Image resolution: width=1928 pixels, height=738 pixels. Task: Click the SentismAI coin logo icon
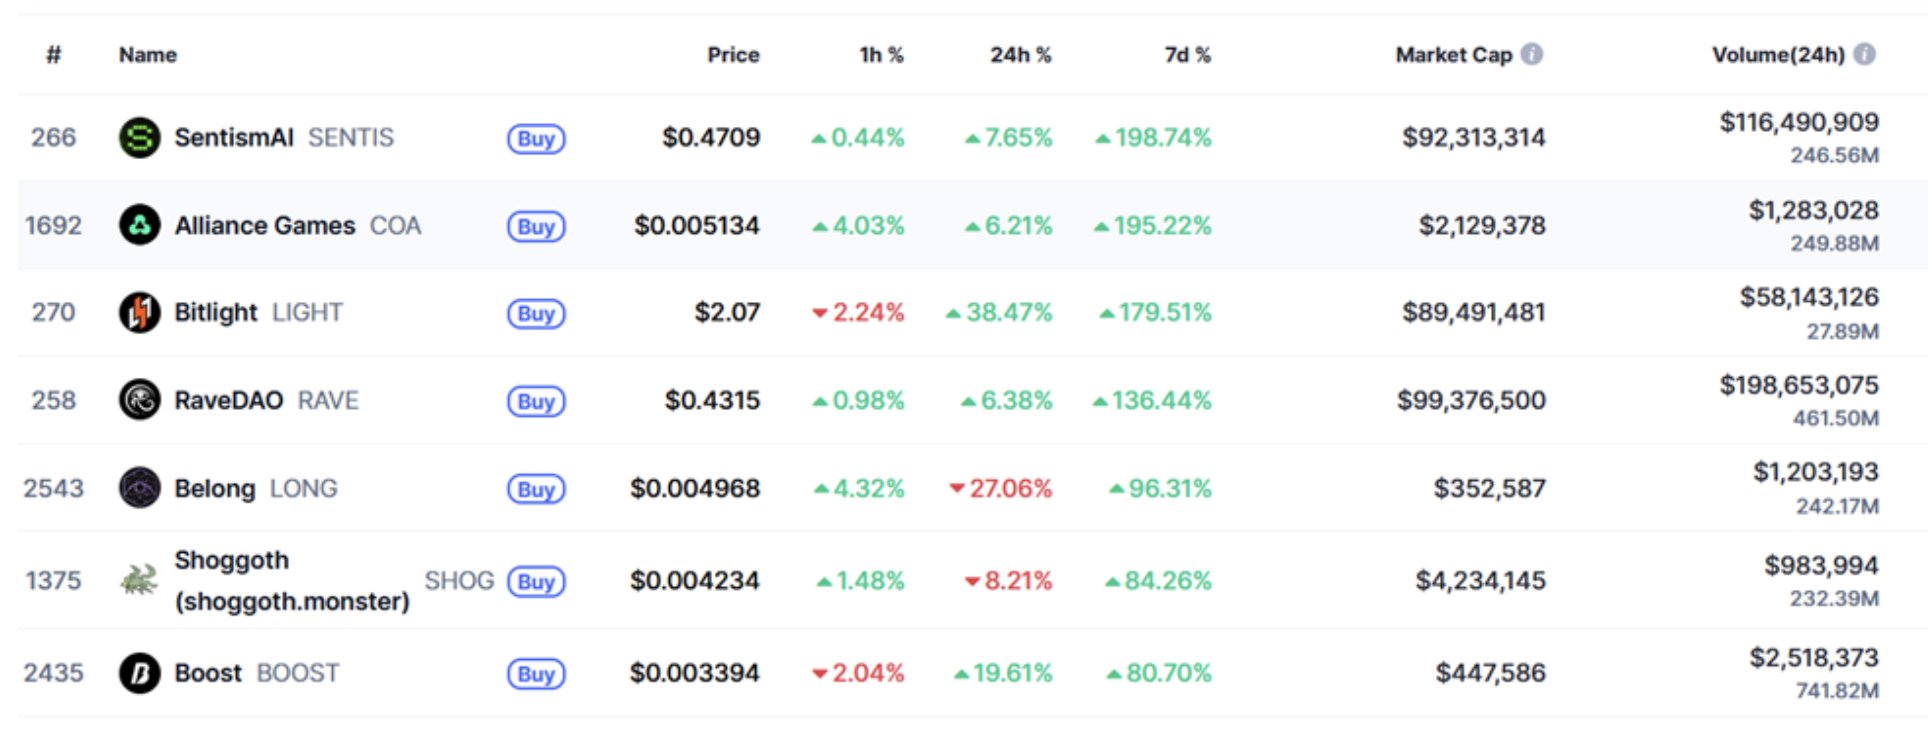pos(139,138)
